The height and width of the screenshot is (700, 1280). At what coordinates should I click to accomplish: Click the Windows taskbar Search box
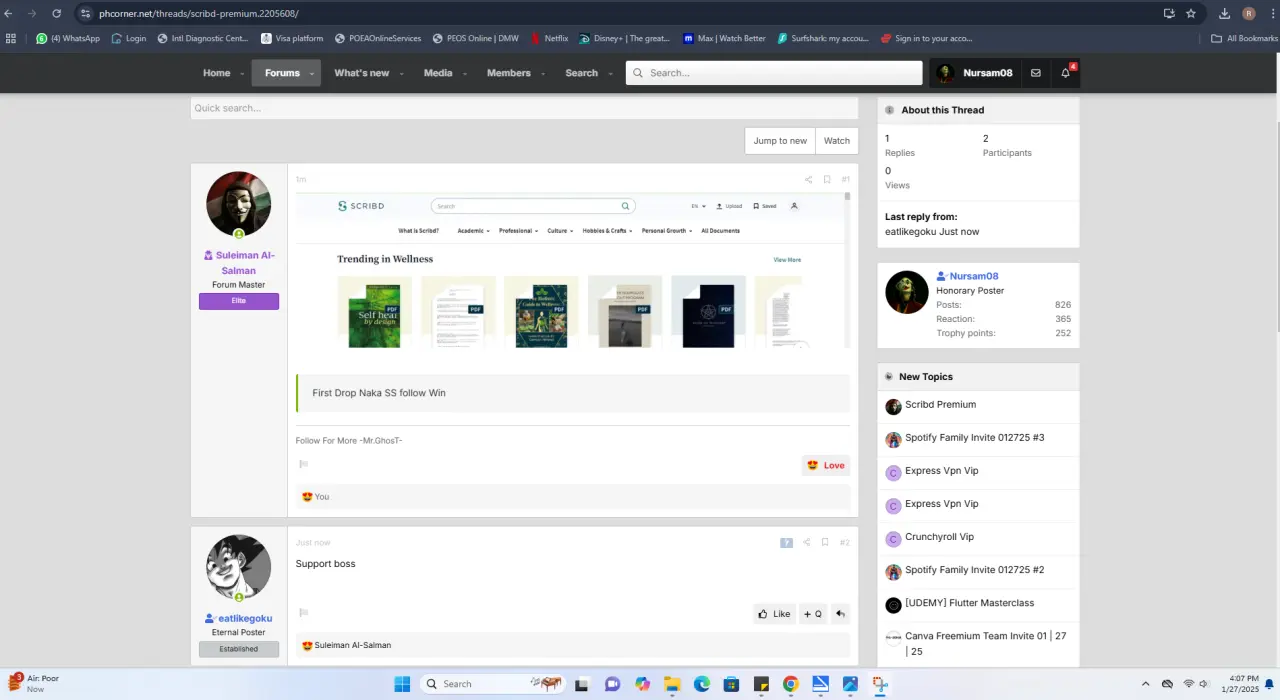click(x=490, y=684)
